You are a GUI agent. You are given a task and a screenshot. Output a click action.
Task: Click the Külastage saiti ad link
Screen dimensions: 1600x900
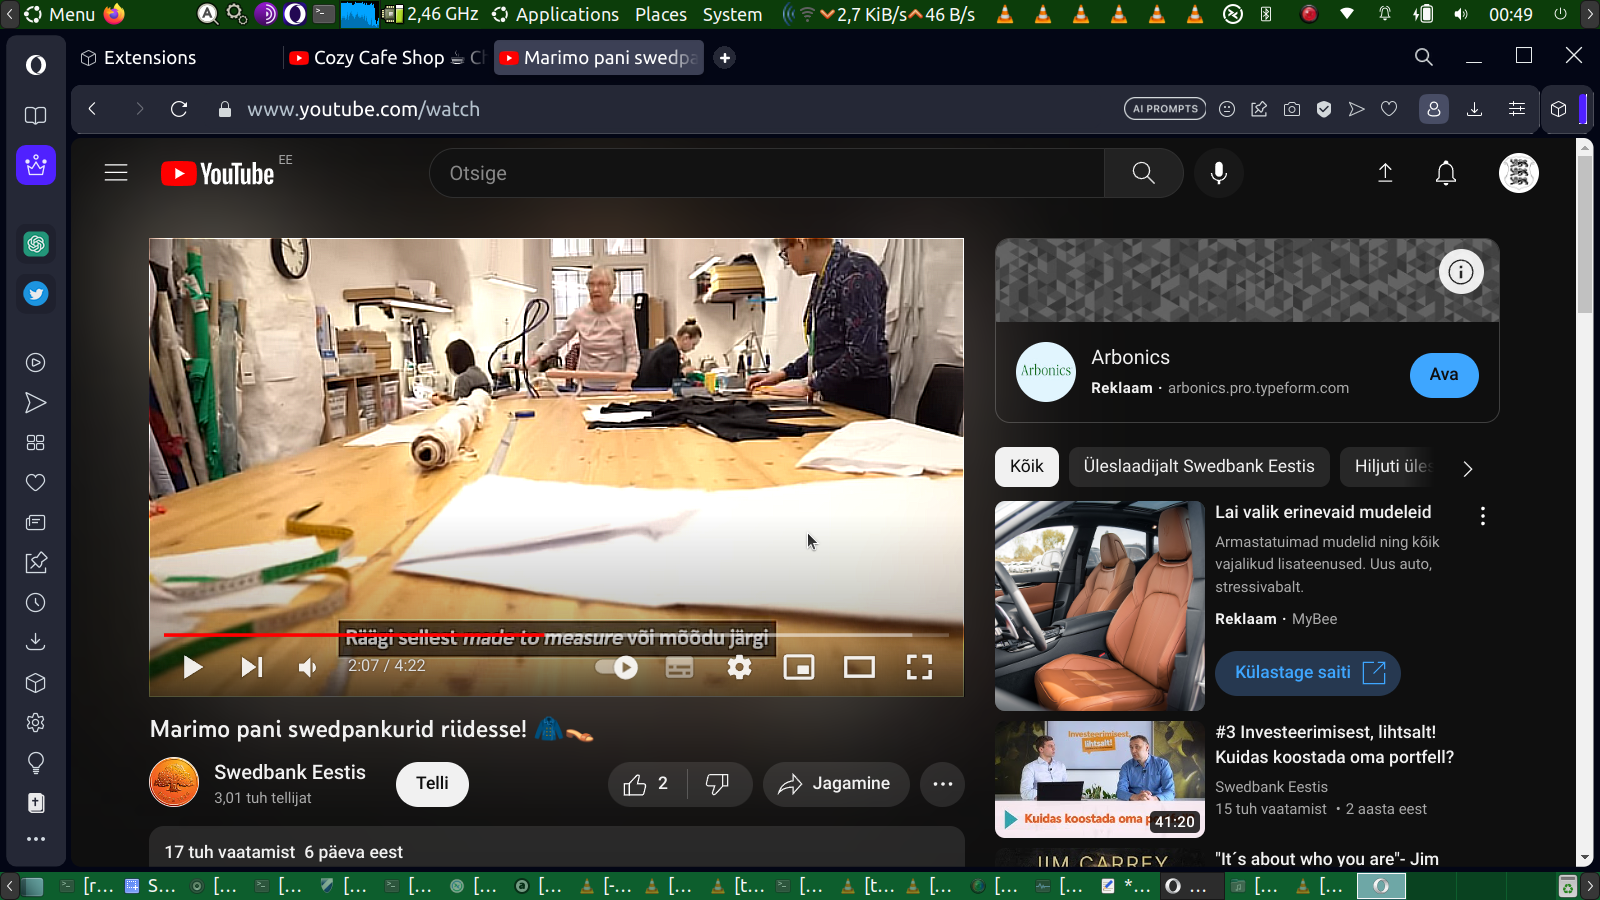tap(1307, 673)
